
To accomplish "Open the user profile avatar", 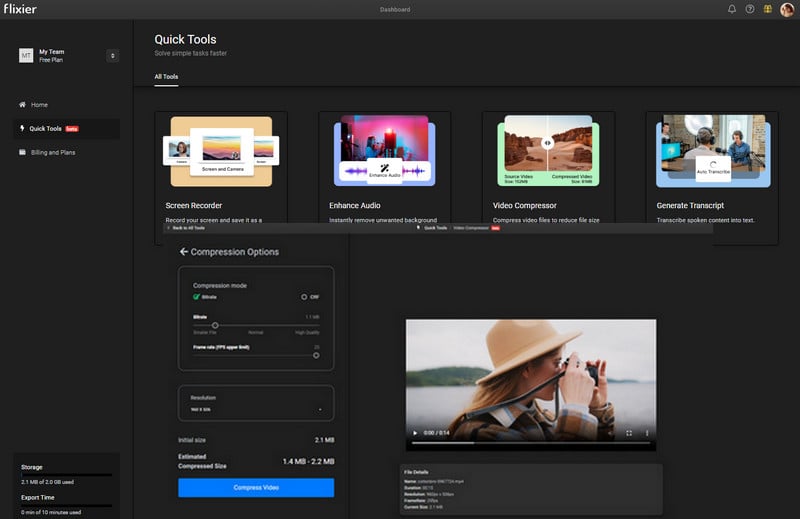I will [x=787, y=9].
